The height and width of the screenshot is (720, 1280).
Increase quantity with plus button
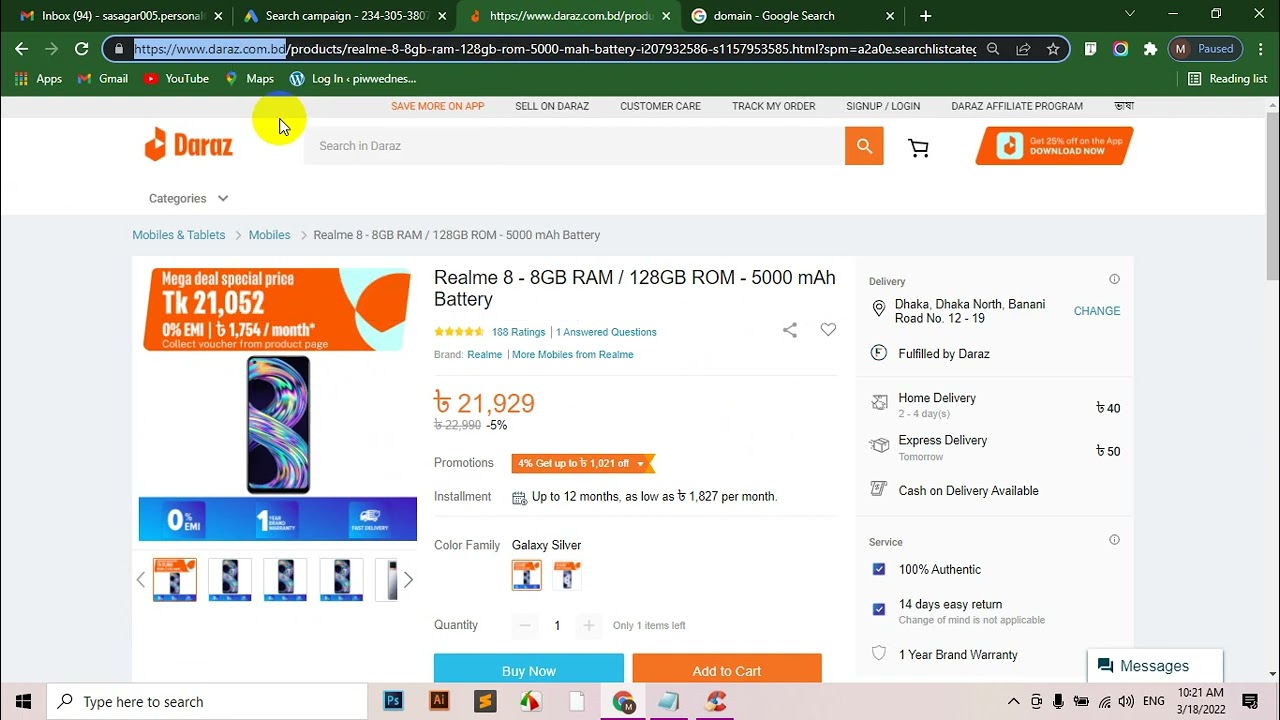pos(589,625)
